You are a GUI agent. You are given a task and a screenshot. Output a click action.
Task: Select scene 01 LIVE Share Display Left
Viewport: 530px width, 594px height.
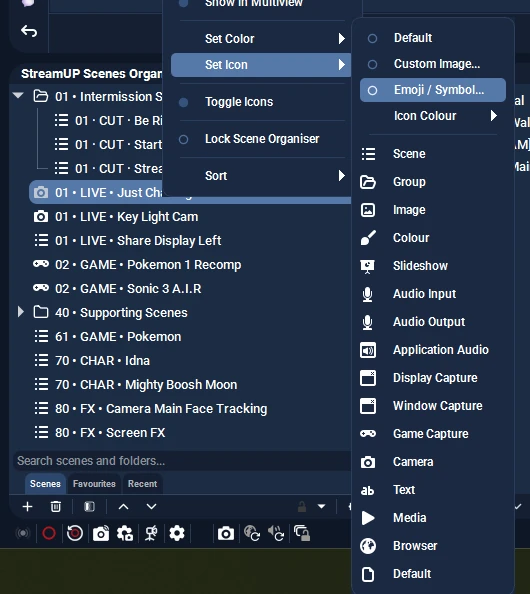(x=189, y=241)
